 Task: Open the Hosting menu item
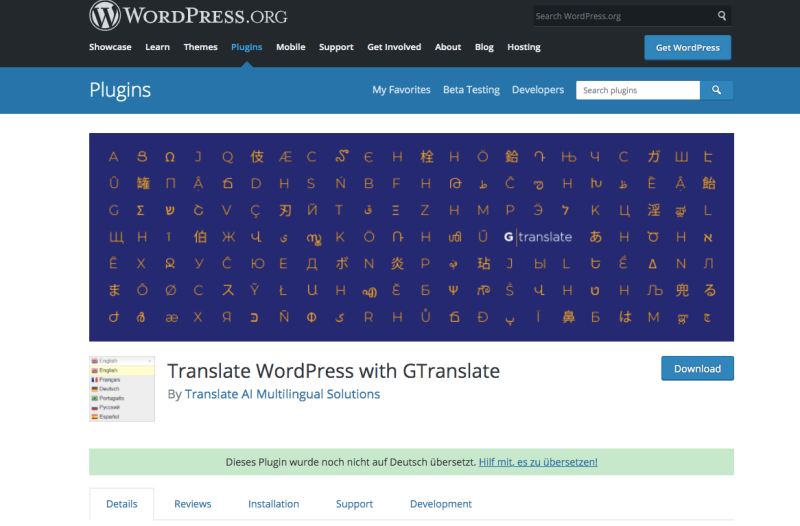pos(524,47)
